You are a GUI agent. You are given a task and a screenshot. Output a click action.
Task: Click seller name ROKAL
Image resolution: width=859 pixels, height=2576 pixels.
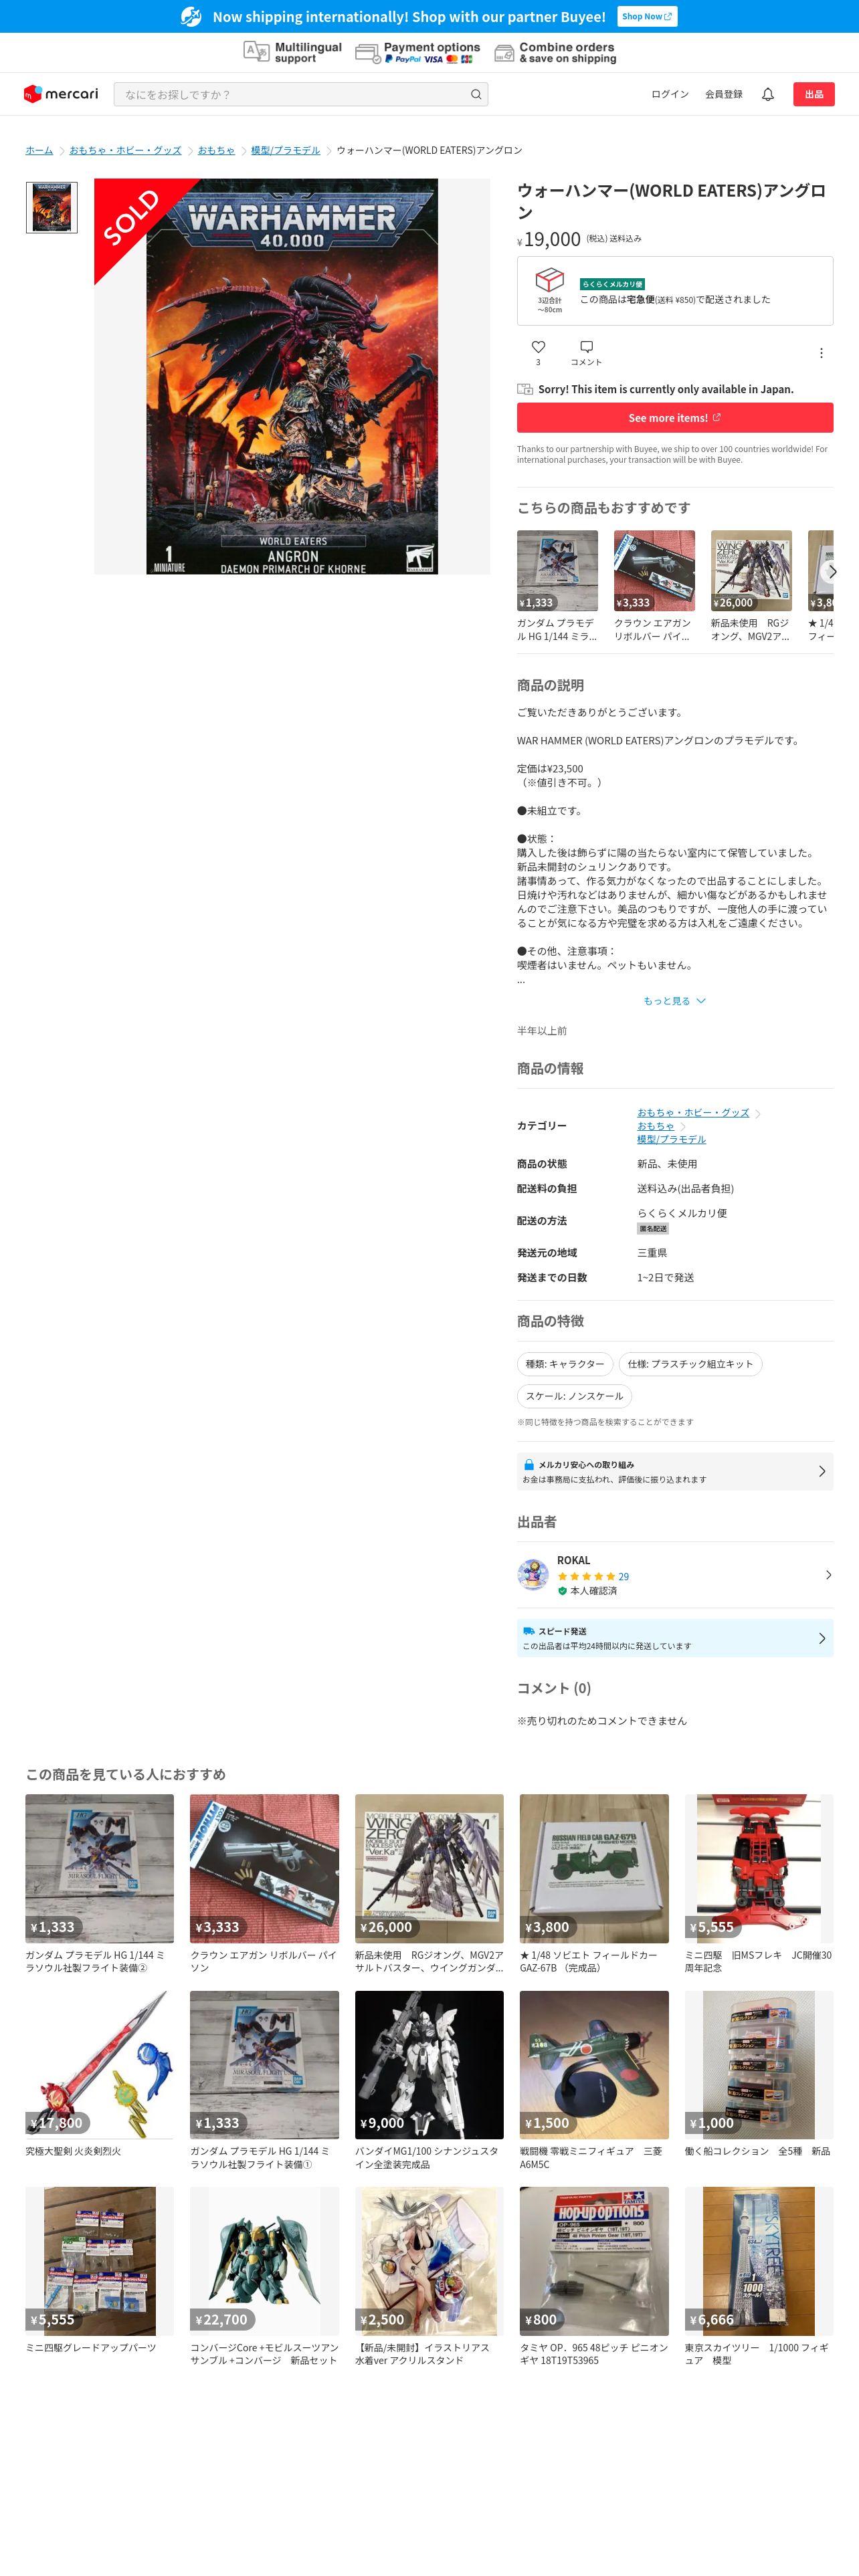[574, 1560]
